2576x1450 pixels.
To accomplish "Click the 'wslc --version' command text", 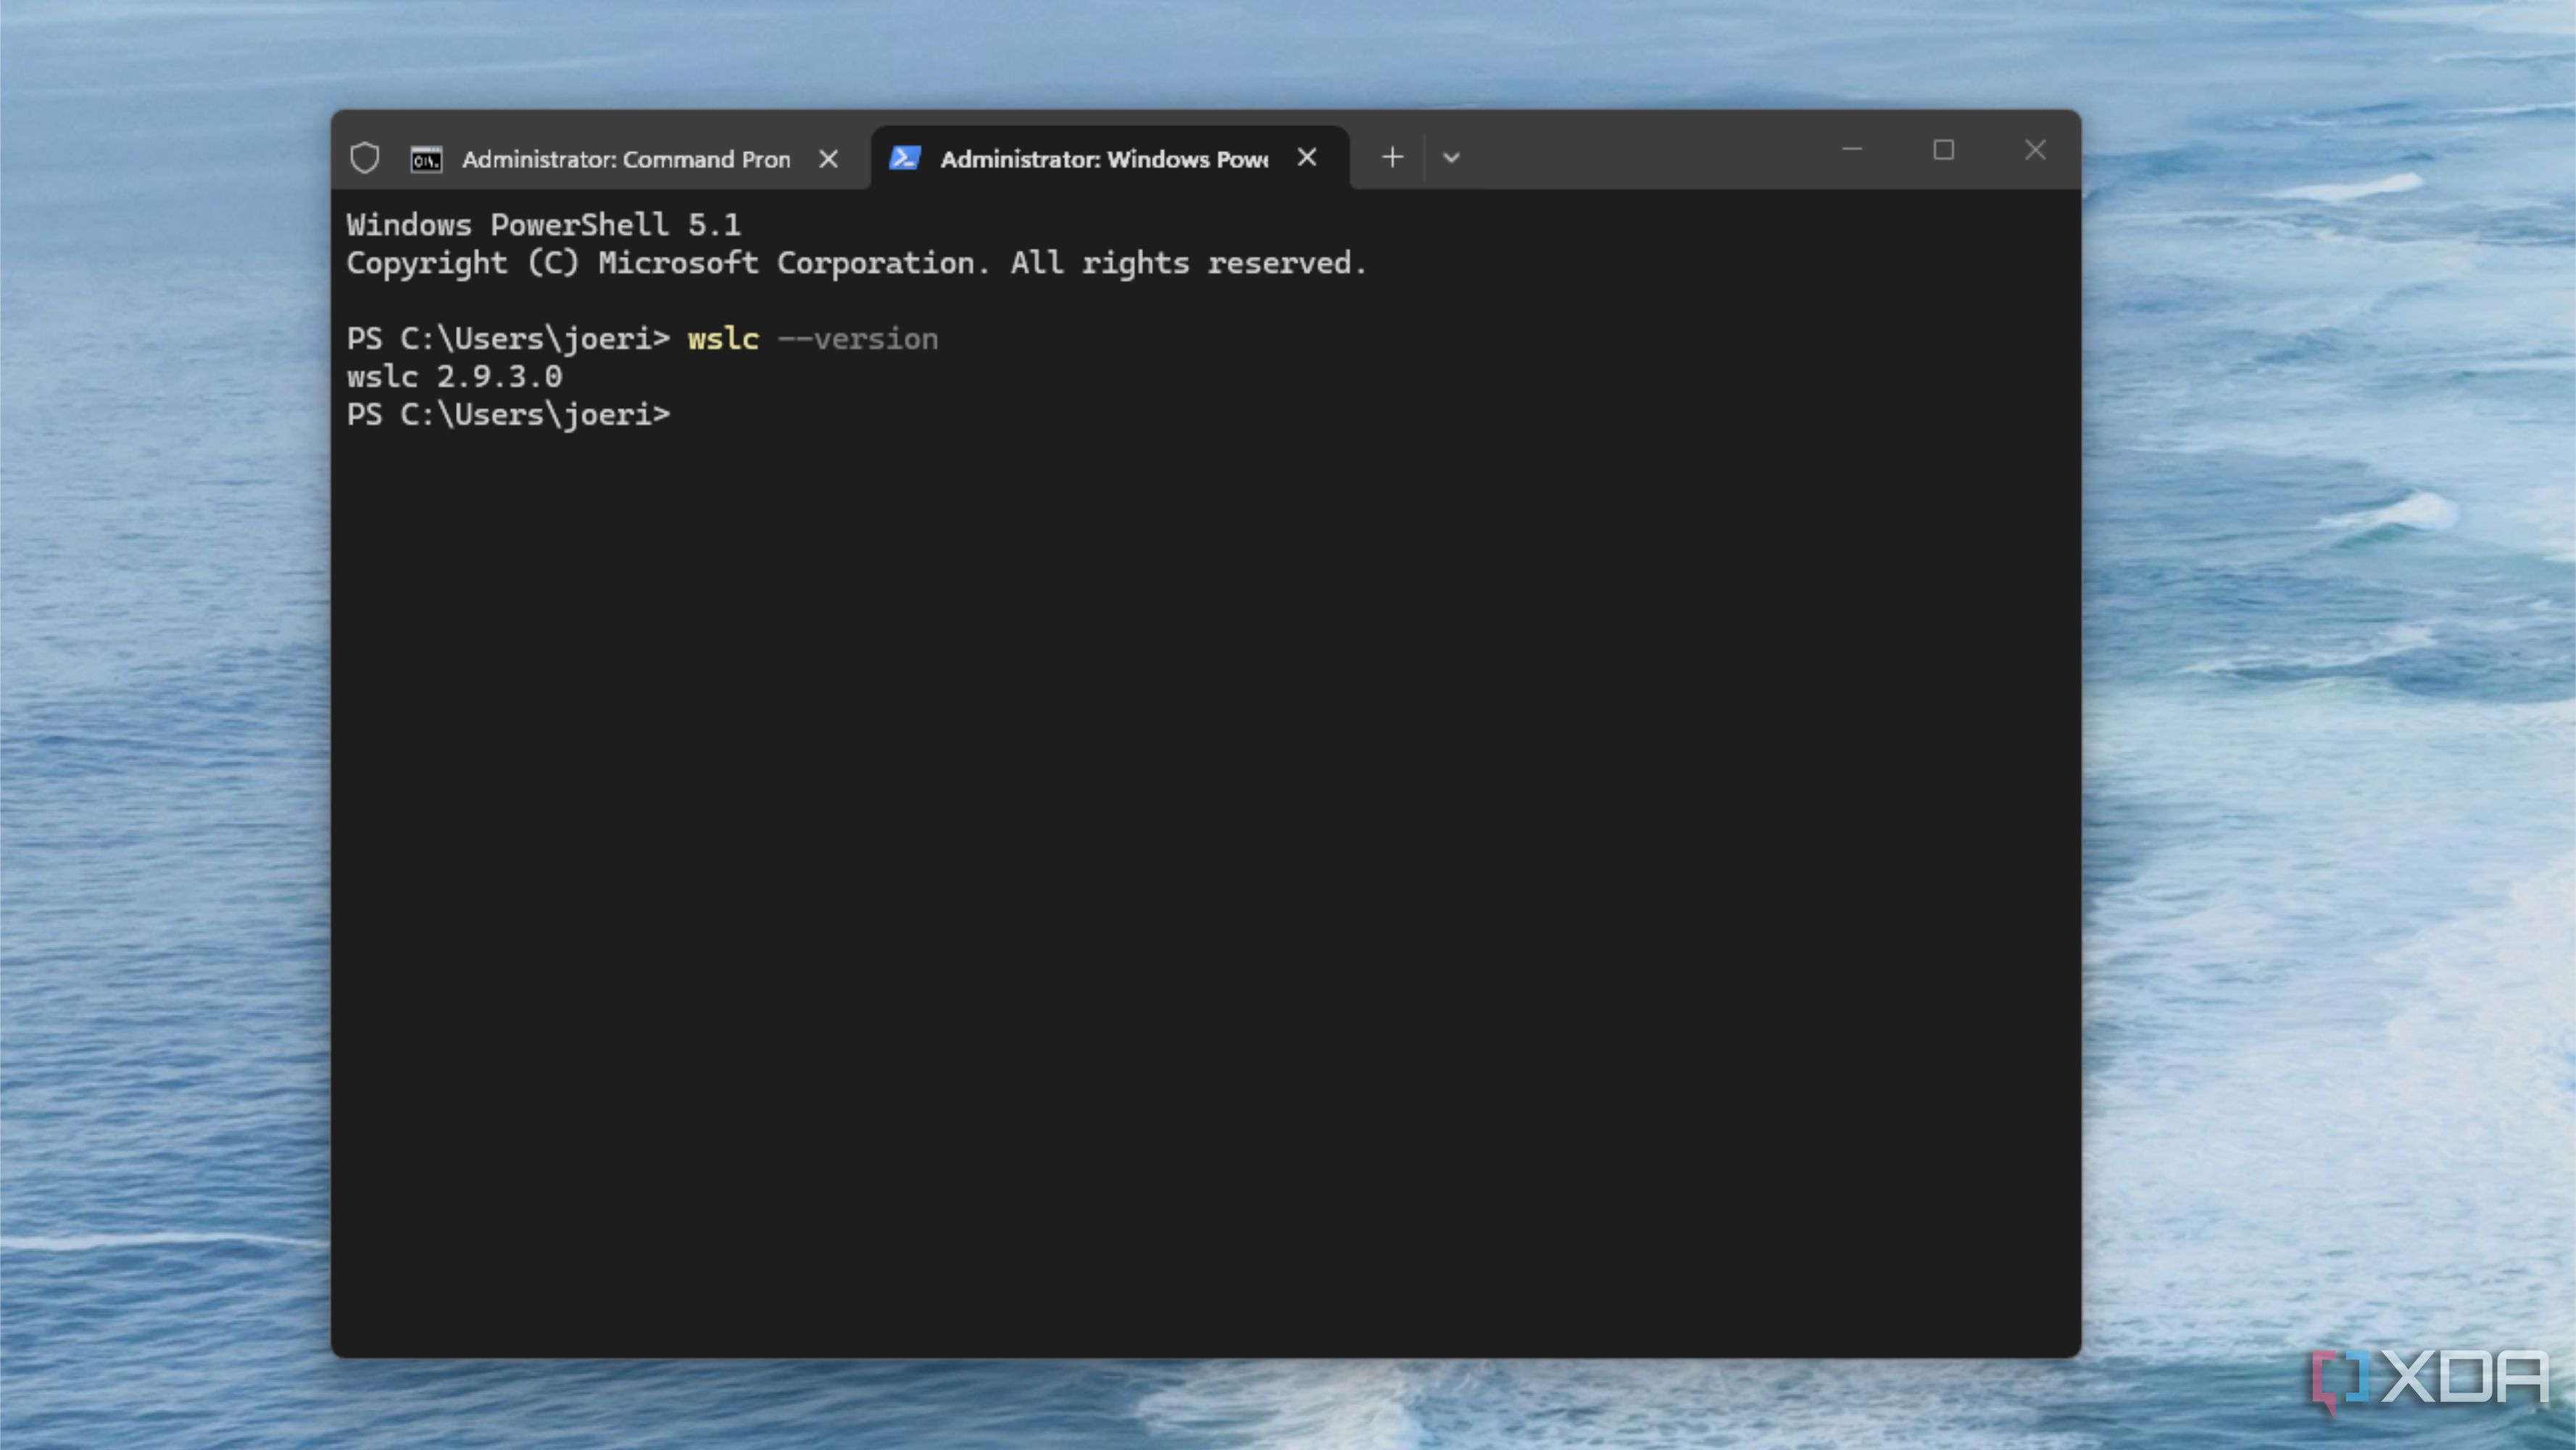I will coord(813,339).
